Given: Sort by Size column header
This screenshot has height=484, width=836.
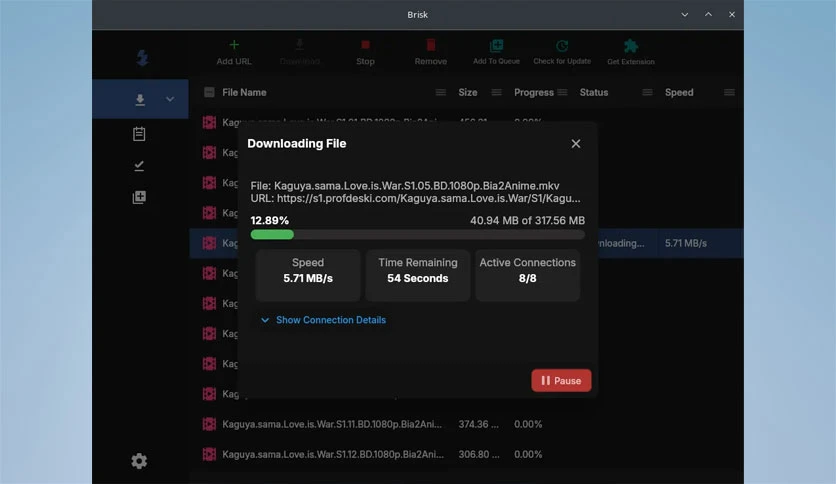Looking at the screenshot, I should 468,92.
